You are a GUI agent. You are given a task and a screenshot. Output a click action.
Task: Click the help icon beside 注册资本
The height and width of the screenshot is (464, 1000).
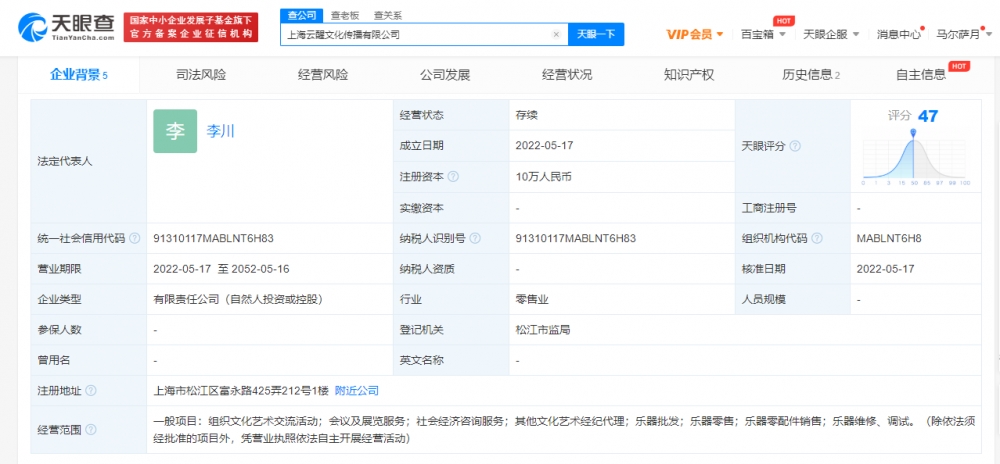(453, 177)
